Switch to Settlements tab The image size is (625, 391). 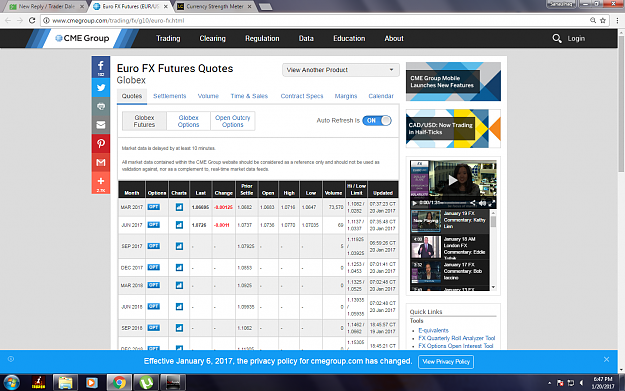tap(170, 96)
